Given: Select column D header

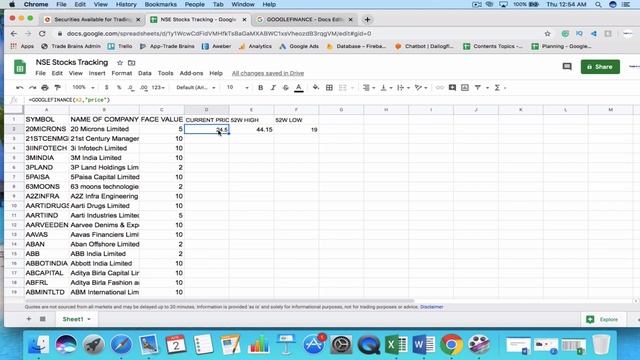Looking at the screenshot, I should pos(207,110).
